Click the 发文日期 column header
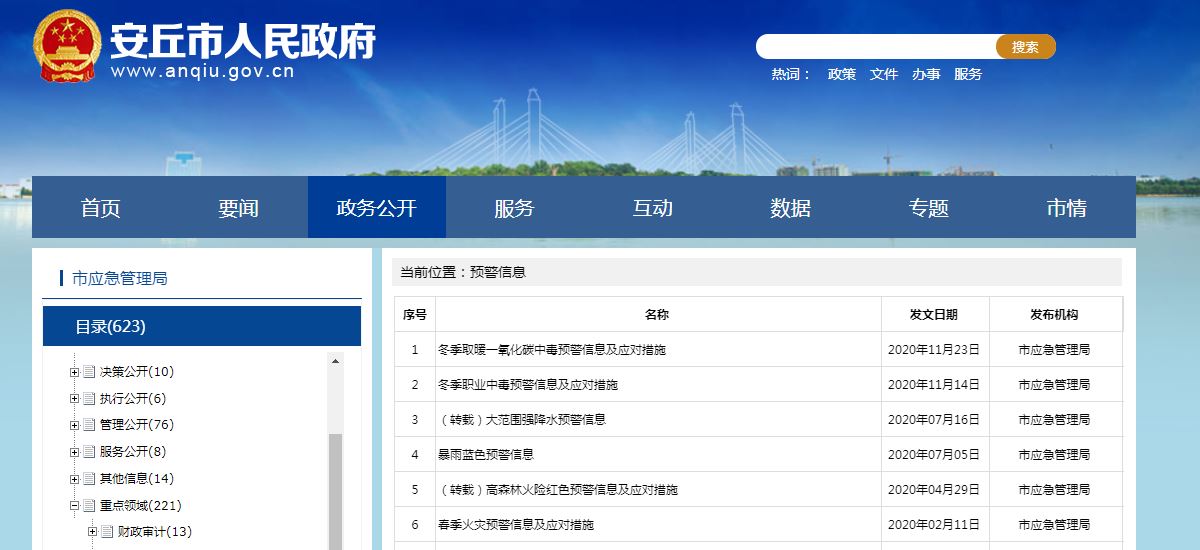The height and width of the screenshot is (550, 1200). coord(934,315)
